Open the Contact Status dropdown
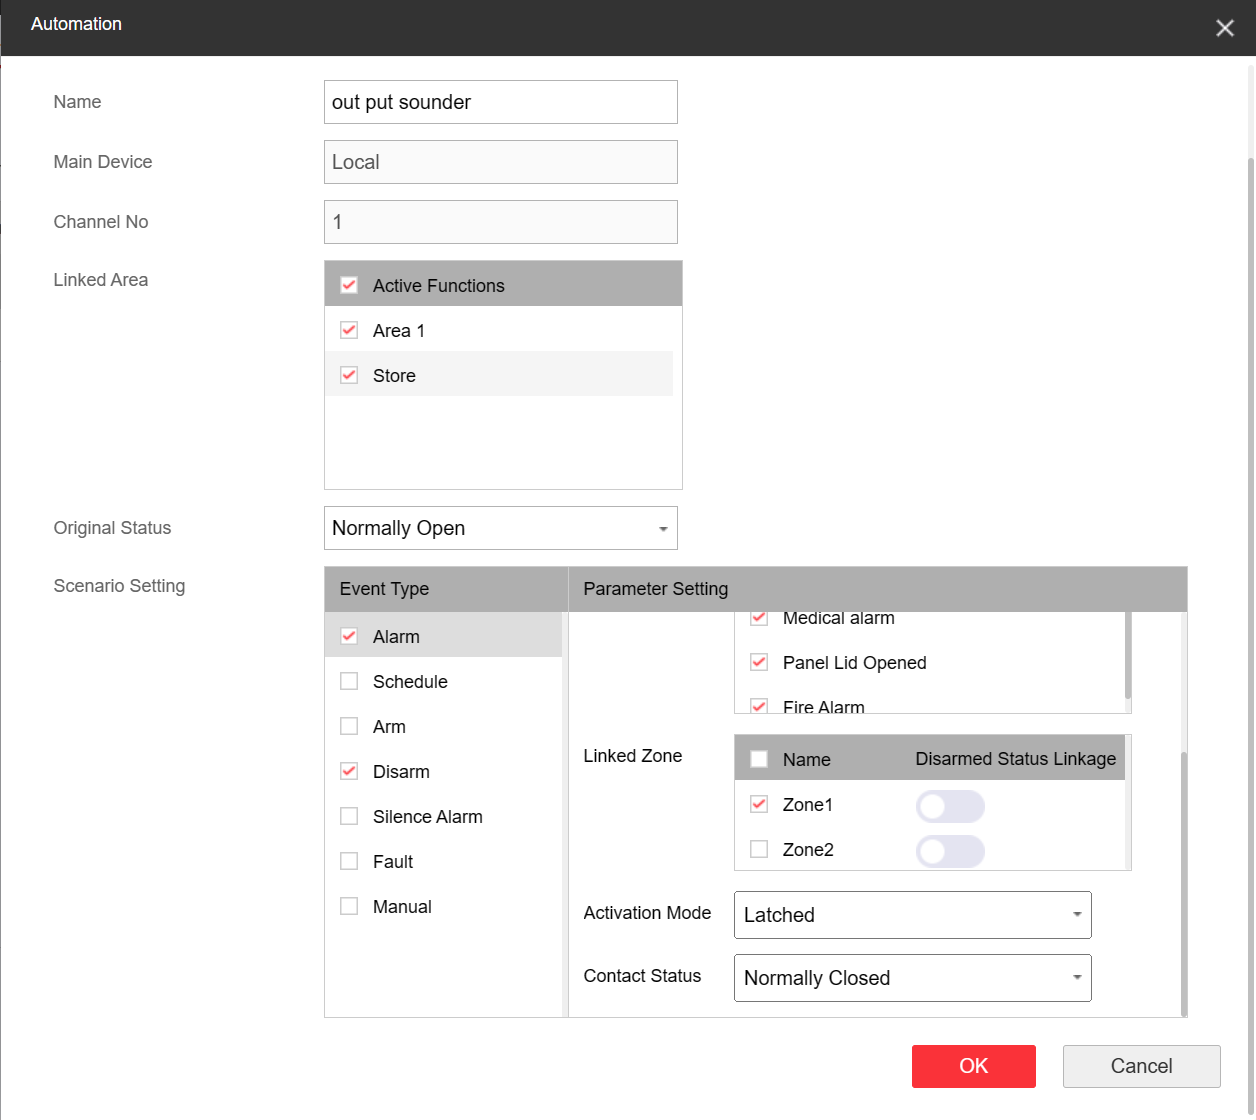Viewport: 1256px width, 1120px height. [912, 978]
